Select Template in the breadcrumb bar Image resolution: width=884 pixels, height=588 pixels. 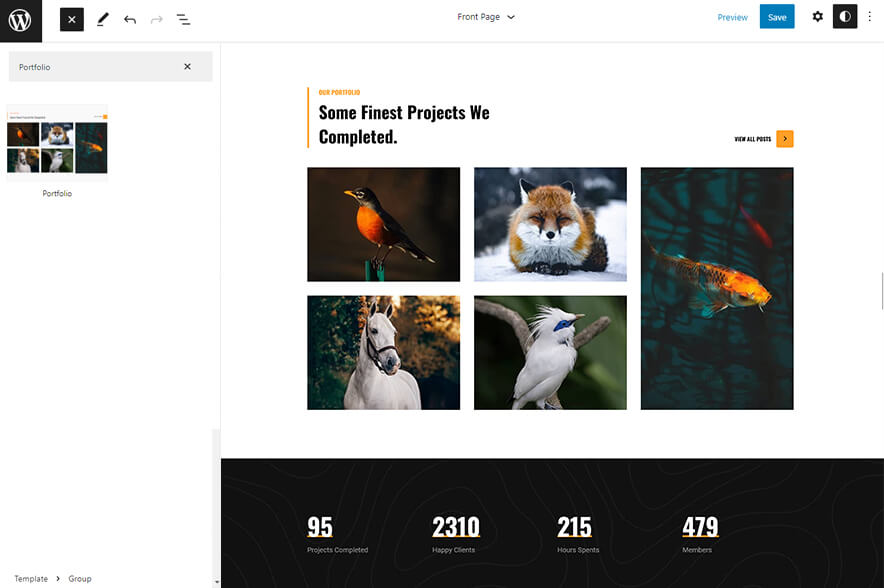coord(30,578)
